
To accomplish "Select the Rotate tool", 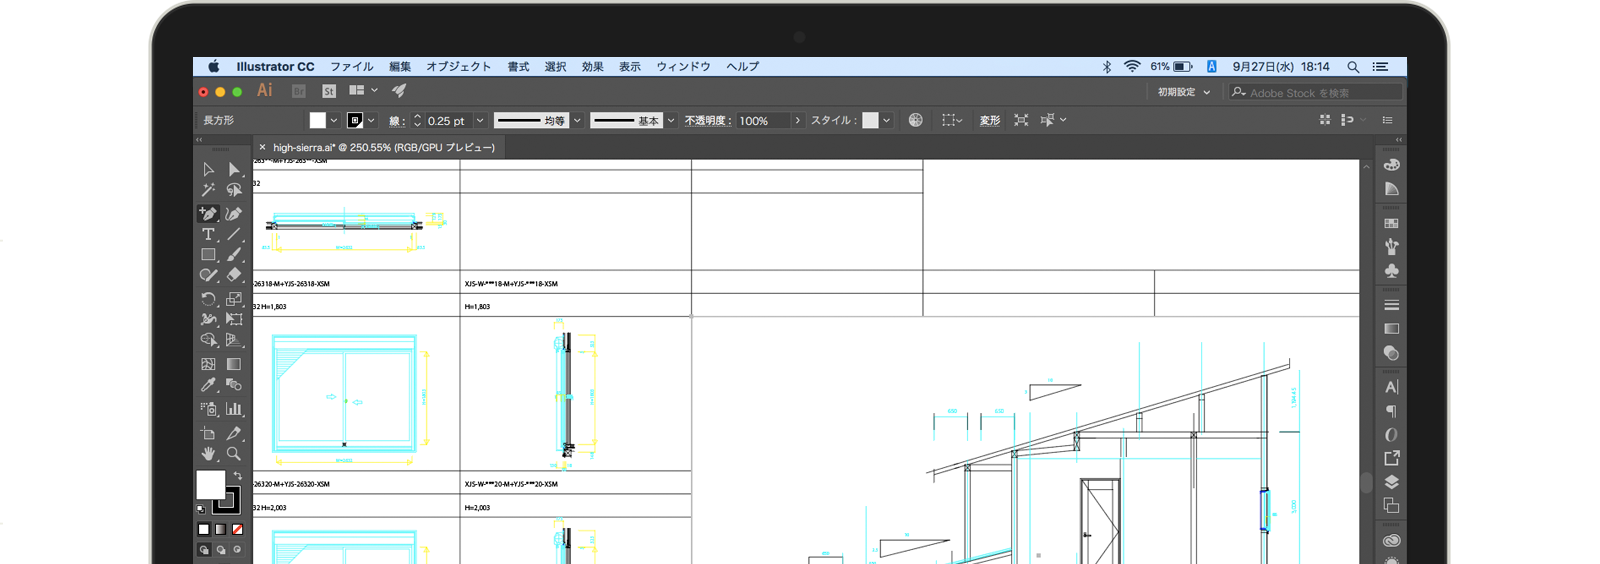I will pyautogui.click(x=208, y=299).
